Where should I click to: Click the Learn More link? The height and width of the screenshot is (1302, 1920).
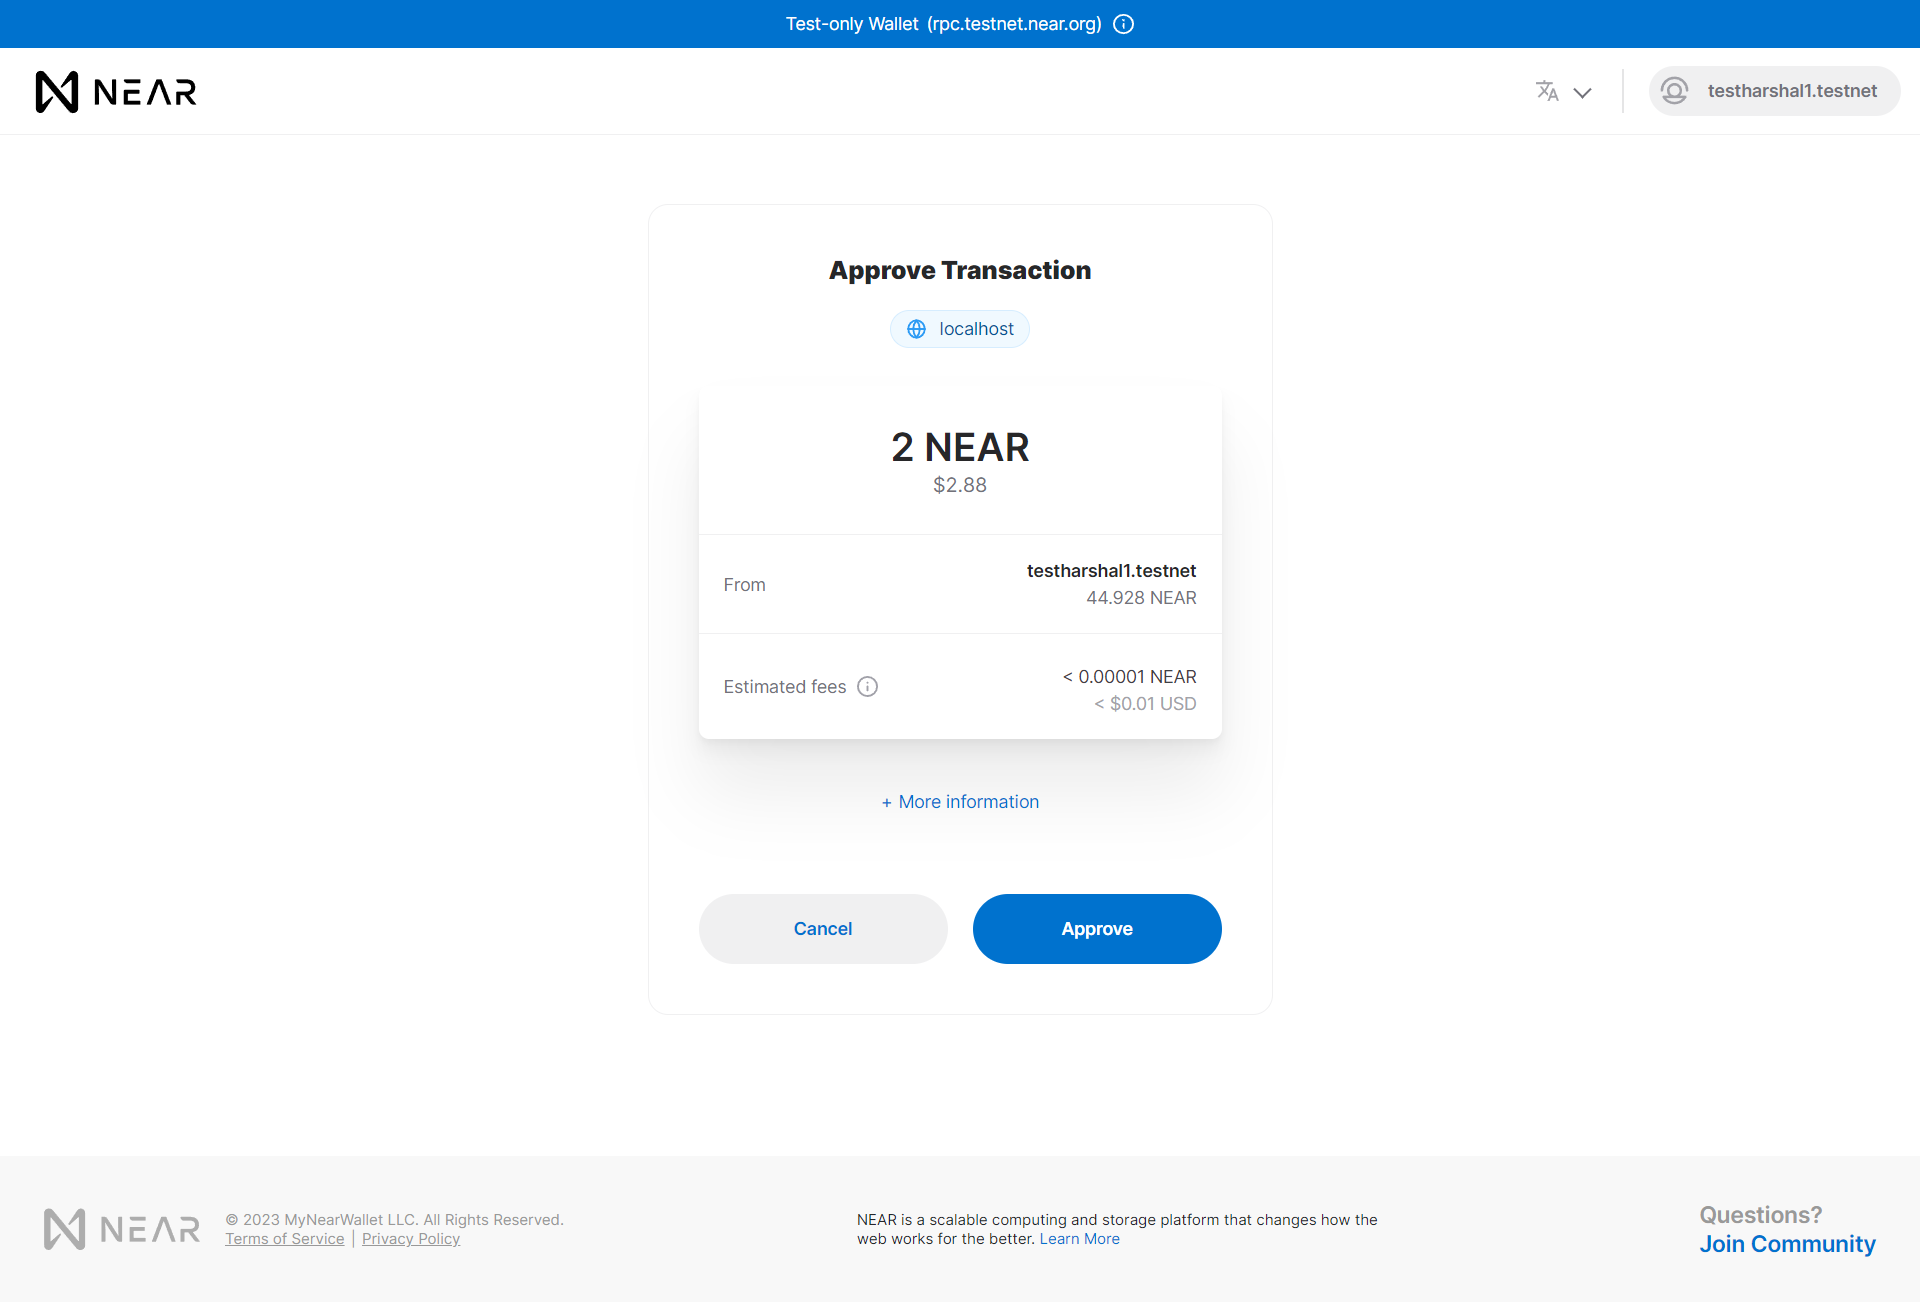(1079, 1239)
